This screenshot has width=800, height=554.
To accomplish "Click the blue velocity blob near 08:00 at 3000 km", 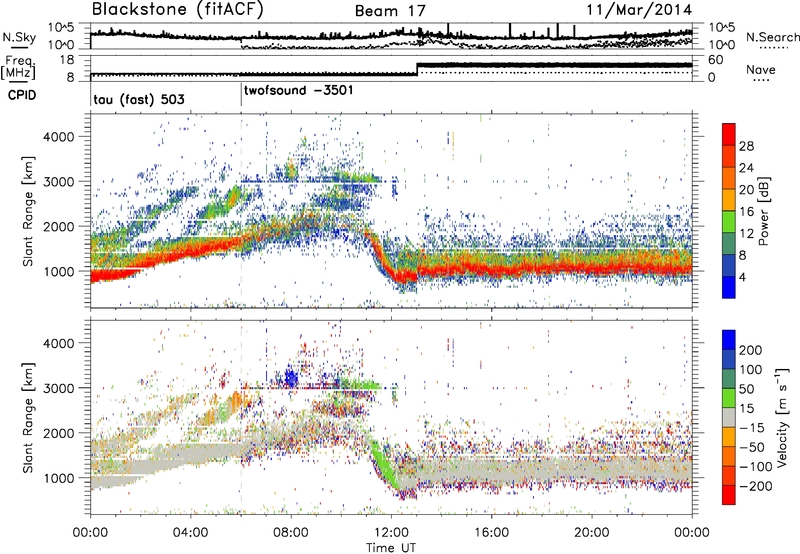I will click(290, 378).
